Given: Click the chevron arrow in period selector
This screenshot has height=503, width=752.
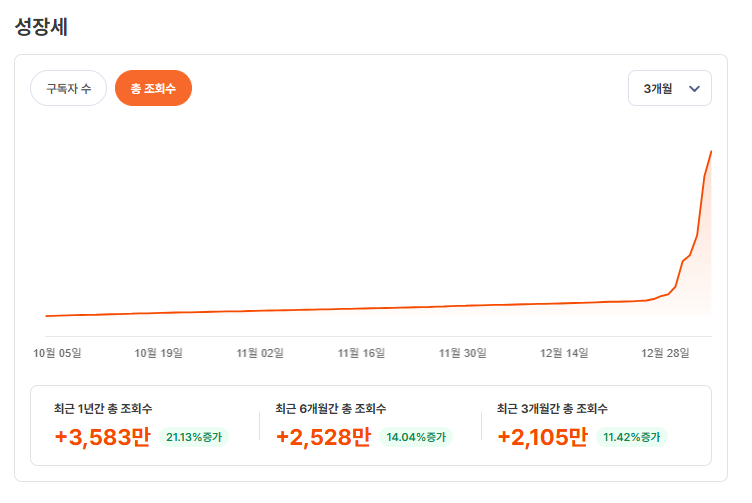Looking at the screenshot, I should pos(695,89).
